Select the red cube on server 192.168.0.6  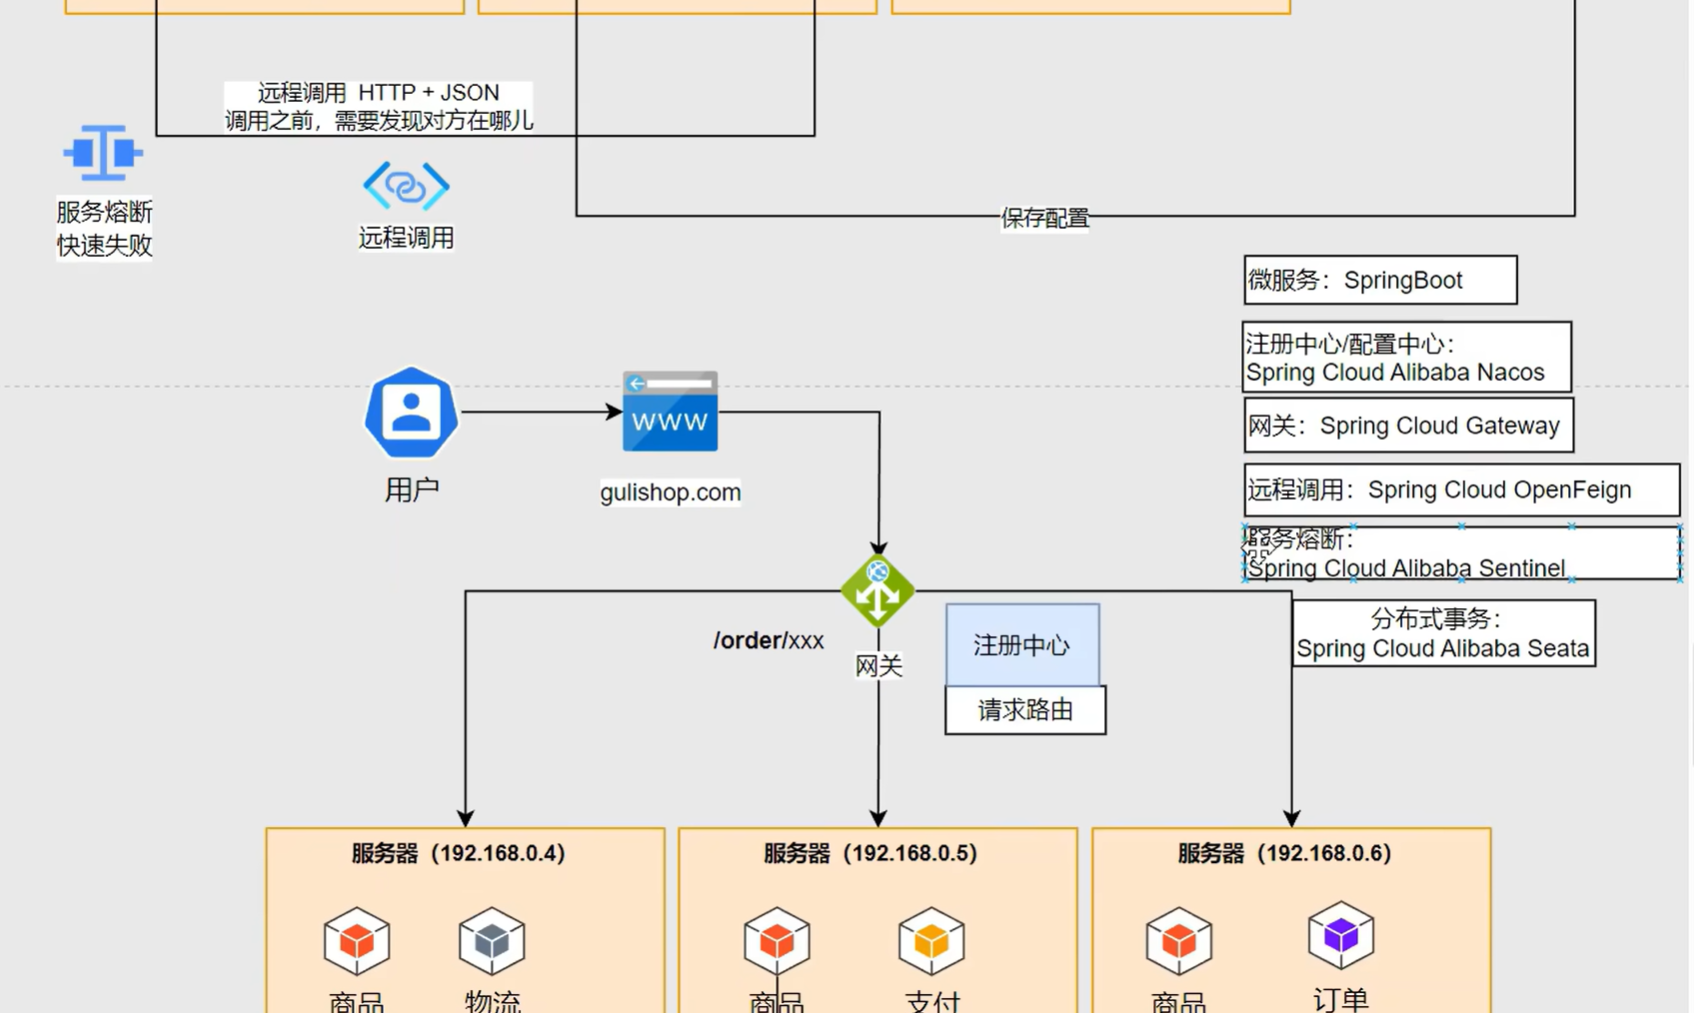tap(1179, 941)
